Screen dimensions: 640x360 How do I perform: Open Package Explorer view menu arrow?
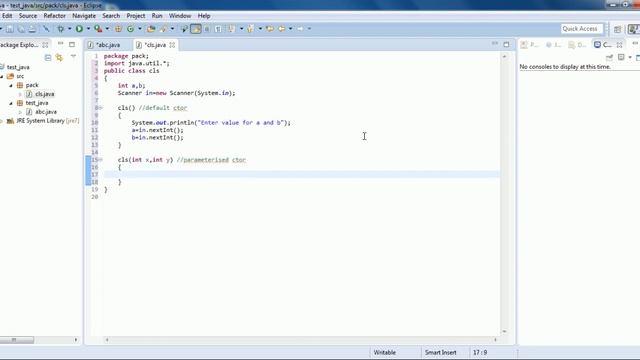73,57
